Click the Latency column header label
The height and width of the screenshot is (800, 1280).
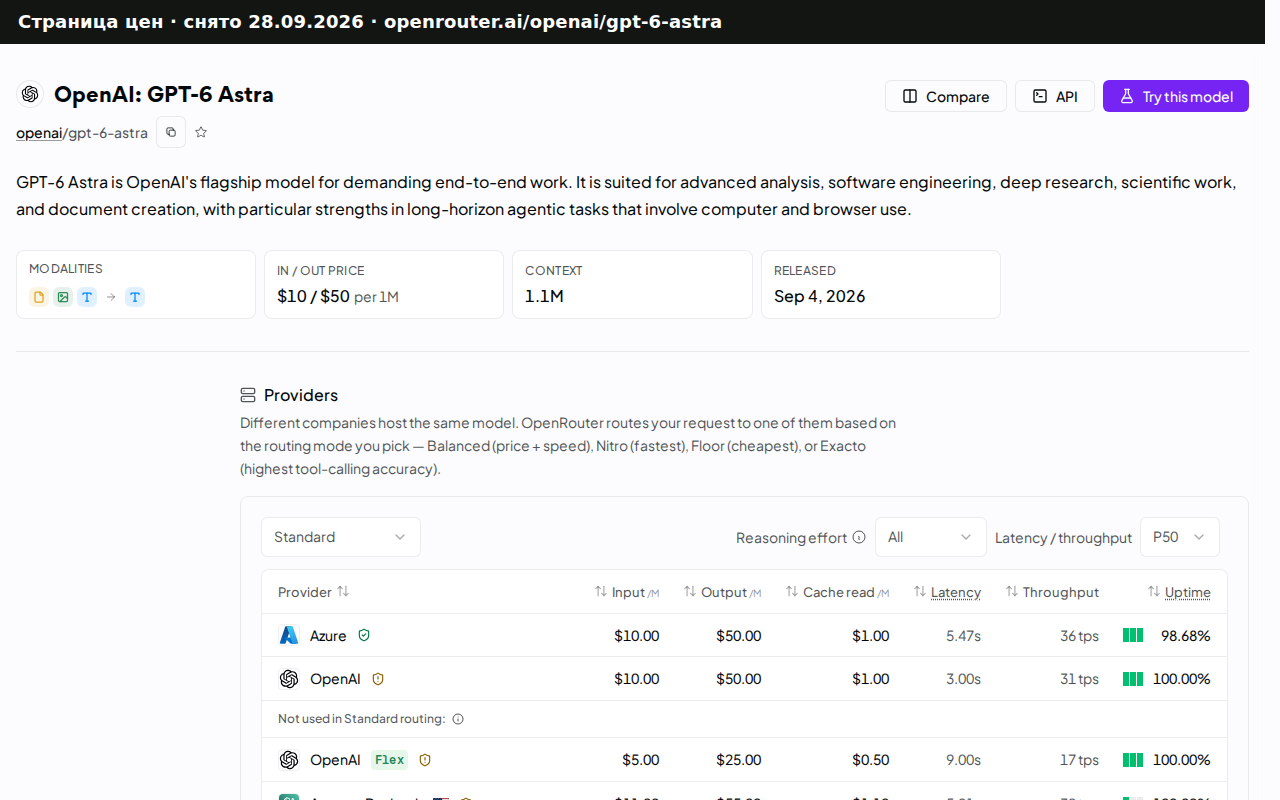pyautogui.click(x=956, y=592)
